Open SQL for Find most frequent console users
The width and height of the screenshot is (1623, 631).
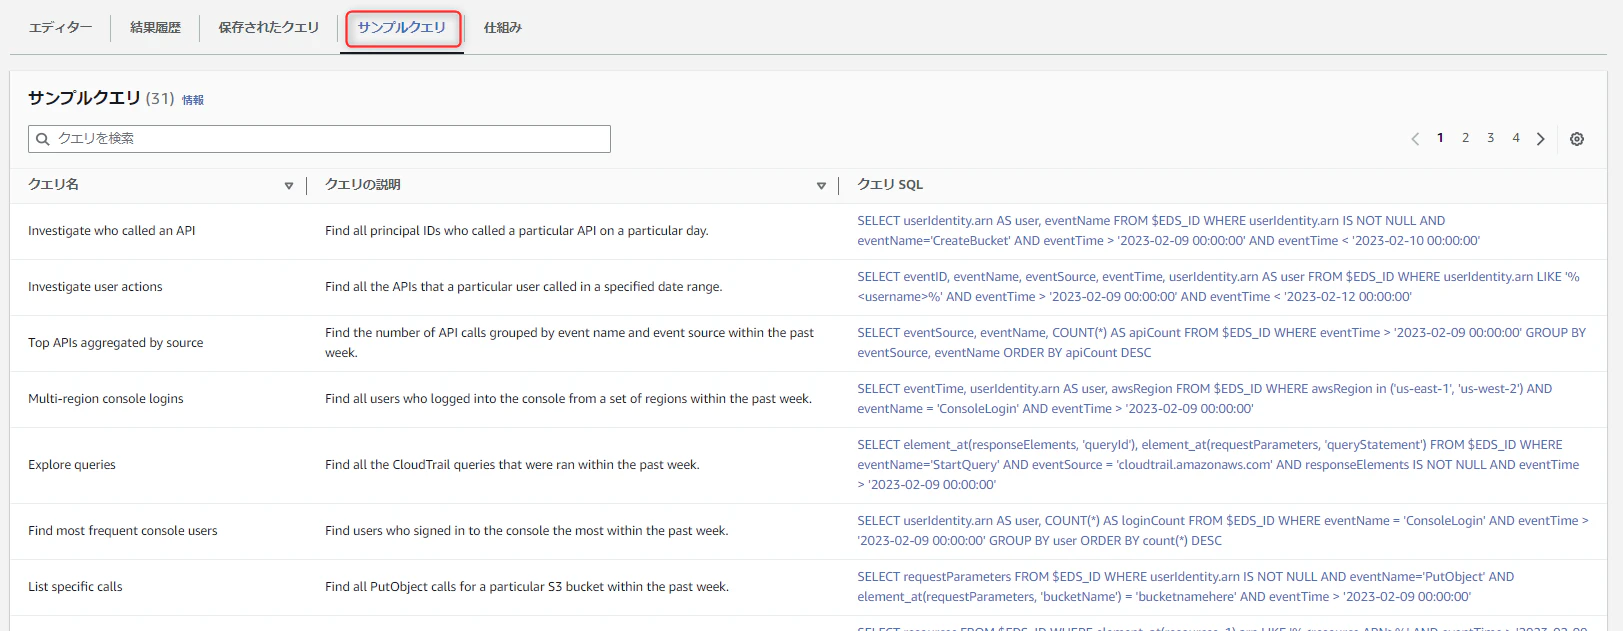tap(1222, 531)
